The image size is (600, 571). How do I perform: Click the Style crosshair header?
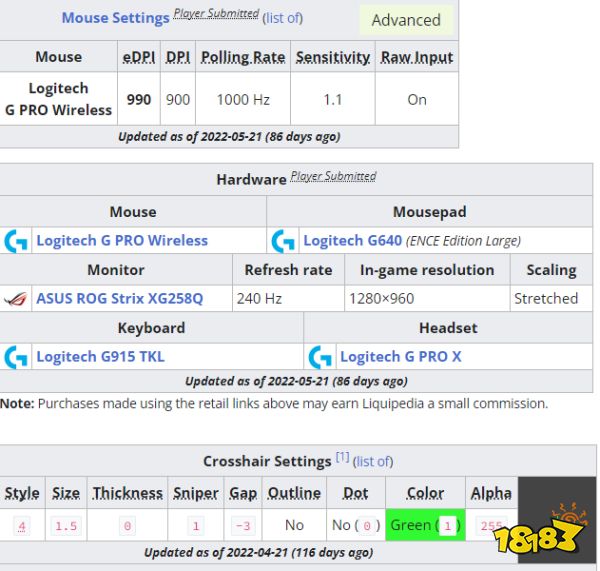(x=22, y=493)
